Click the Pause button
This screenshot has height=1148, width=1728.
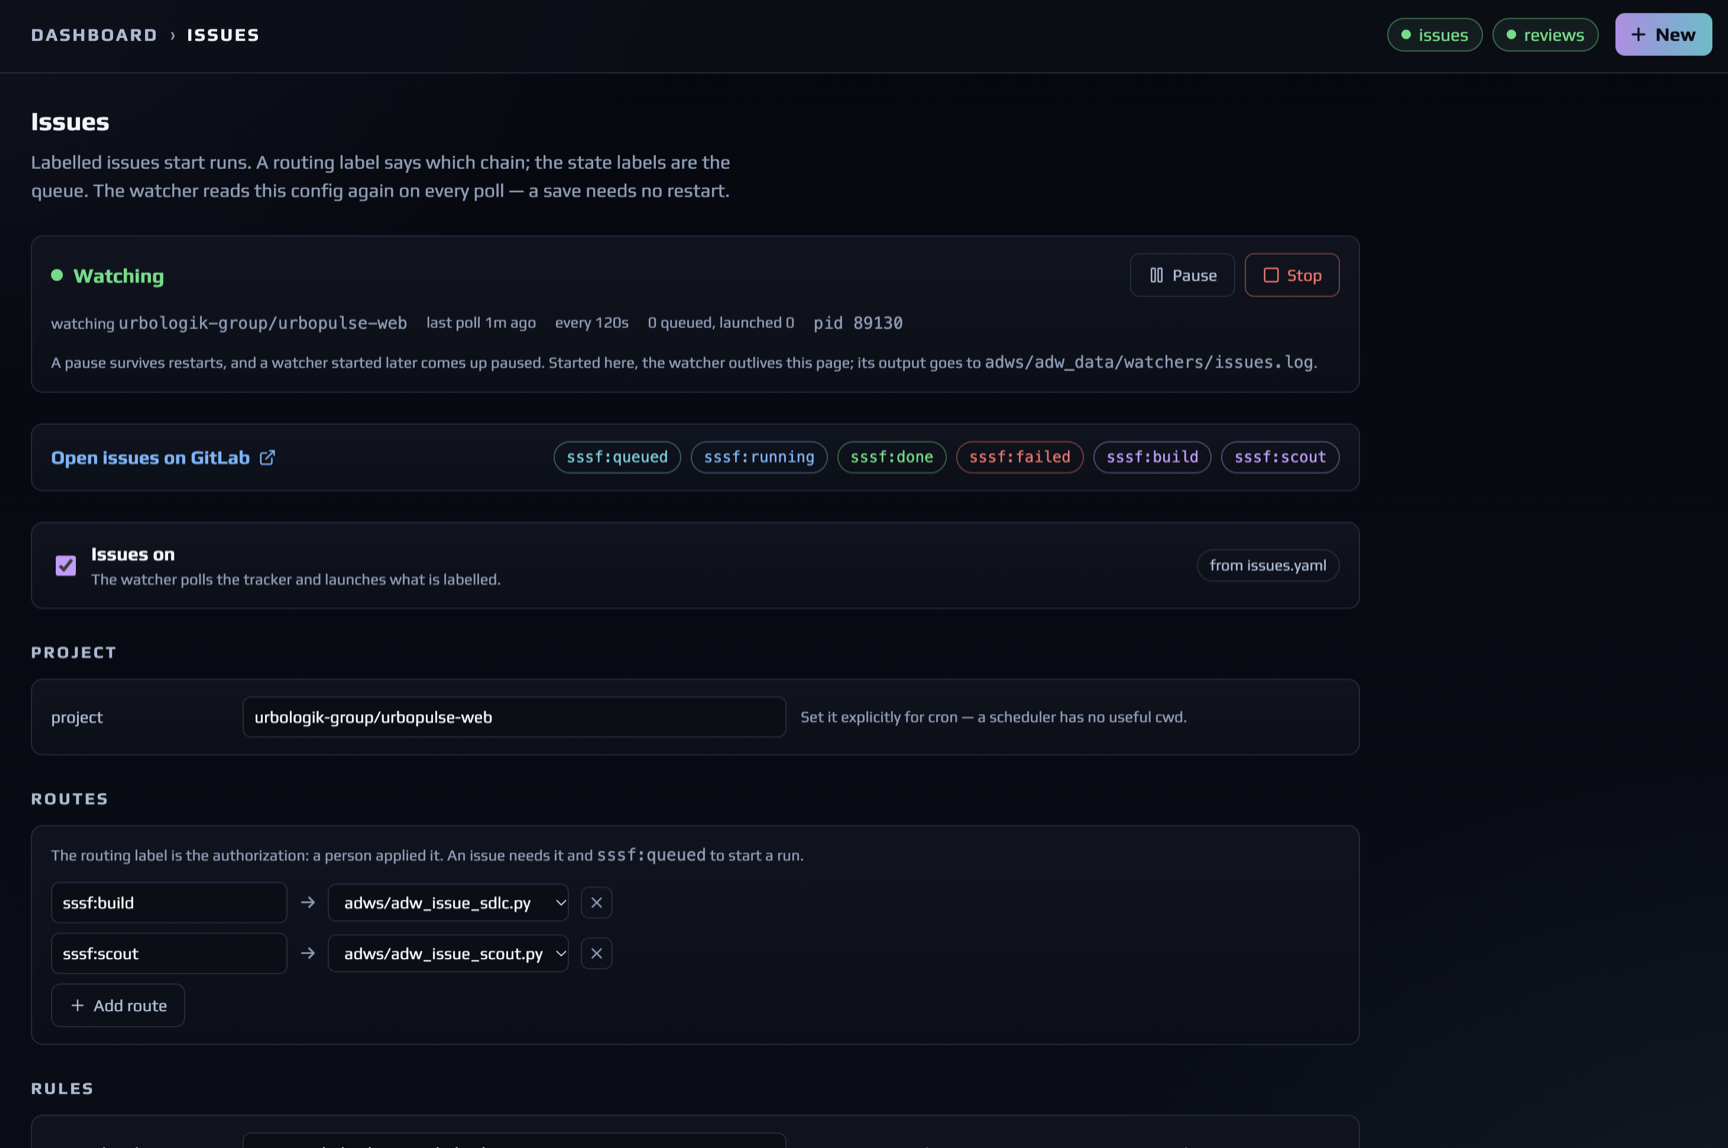coord(1182,275)
